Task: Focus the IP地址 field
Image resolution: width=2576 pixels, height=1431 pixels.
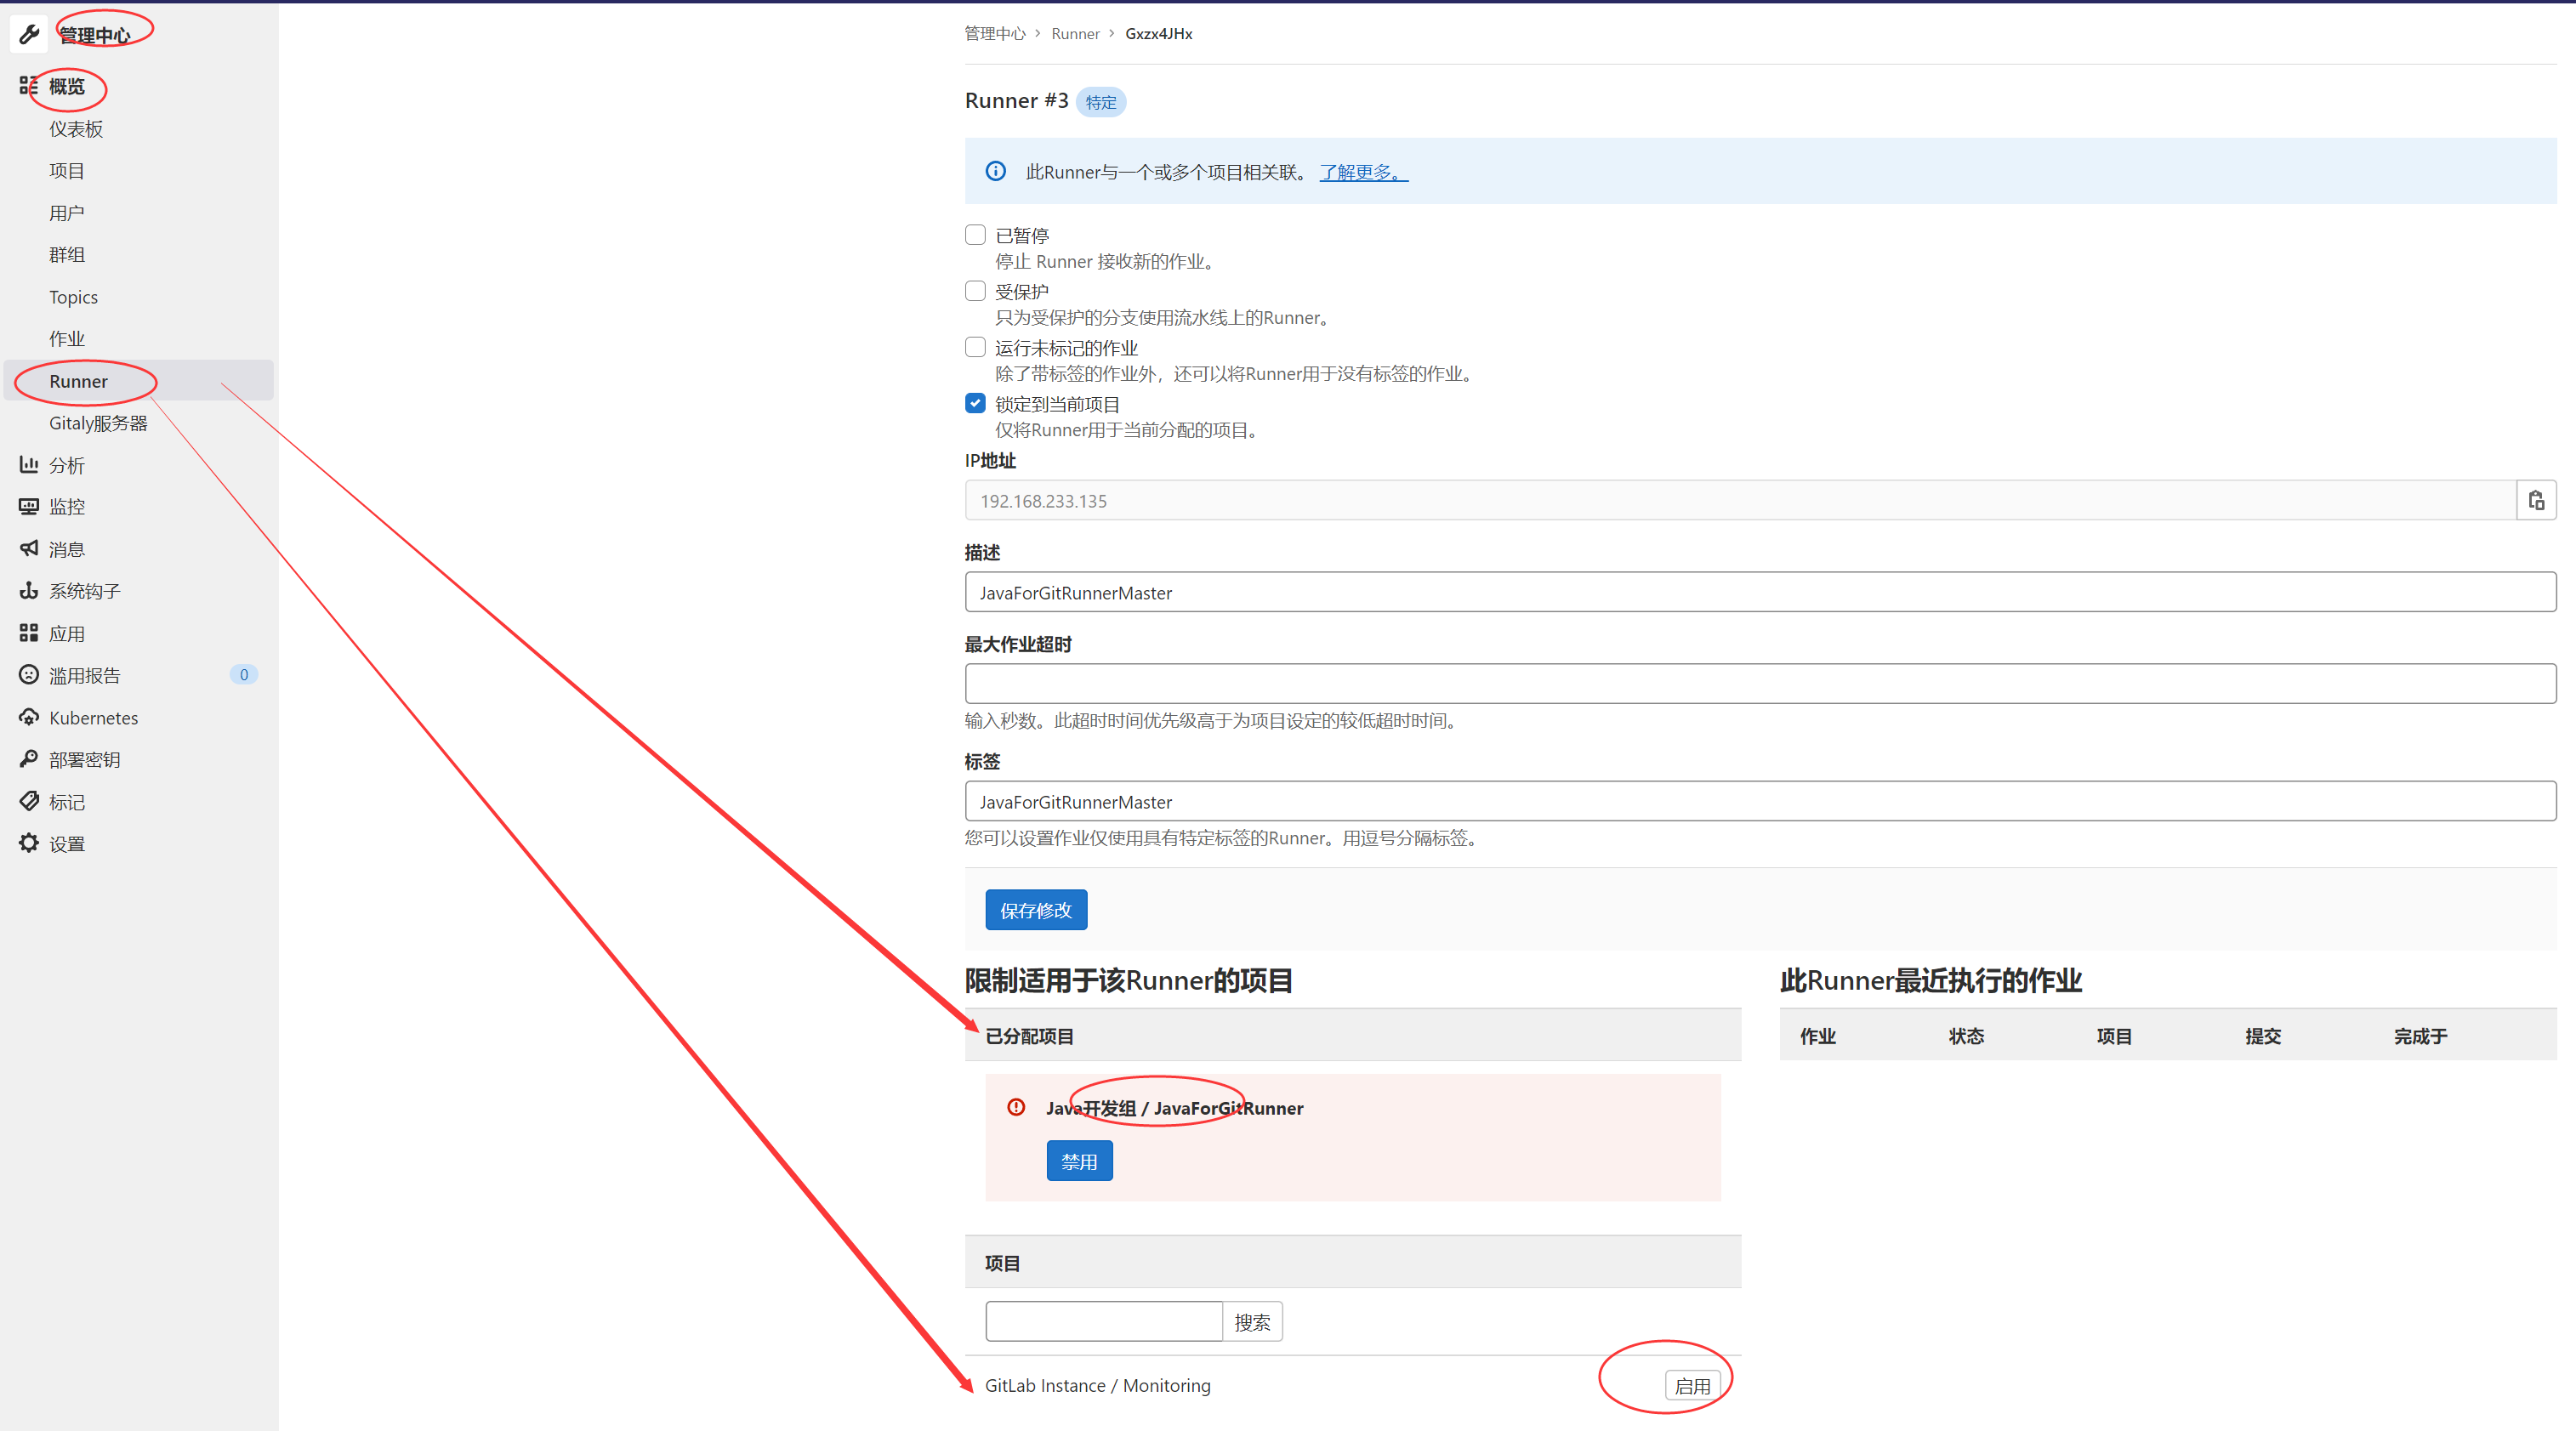Action: pyautogui.click(x=1740, y=500)
